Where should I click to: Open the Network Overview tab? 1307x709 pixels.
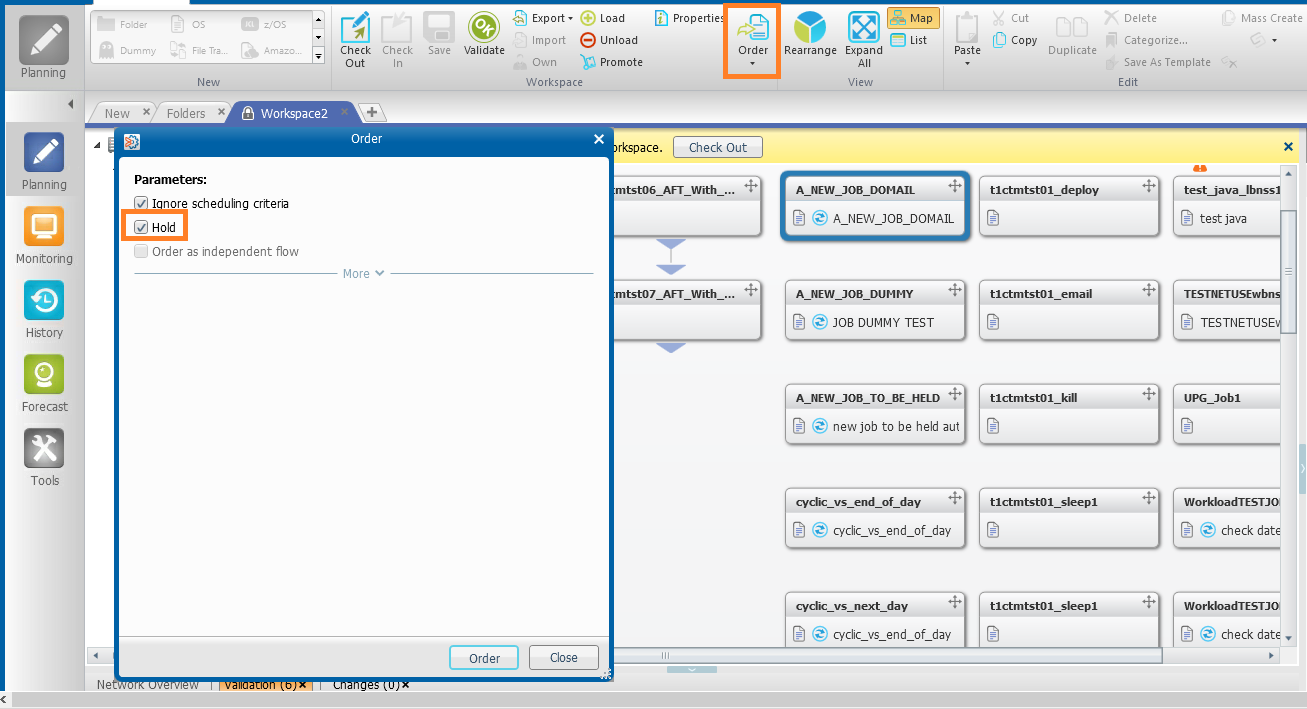(x=148, y=685)
